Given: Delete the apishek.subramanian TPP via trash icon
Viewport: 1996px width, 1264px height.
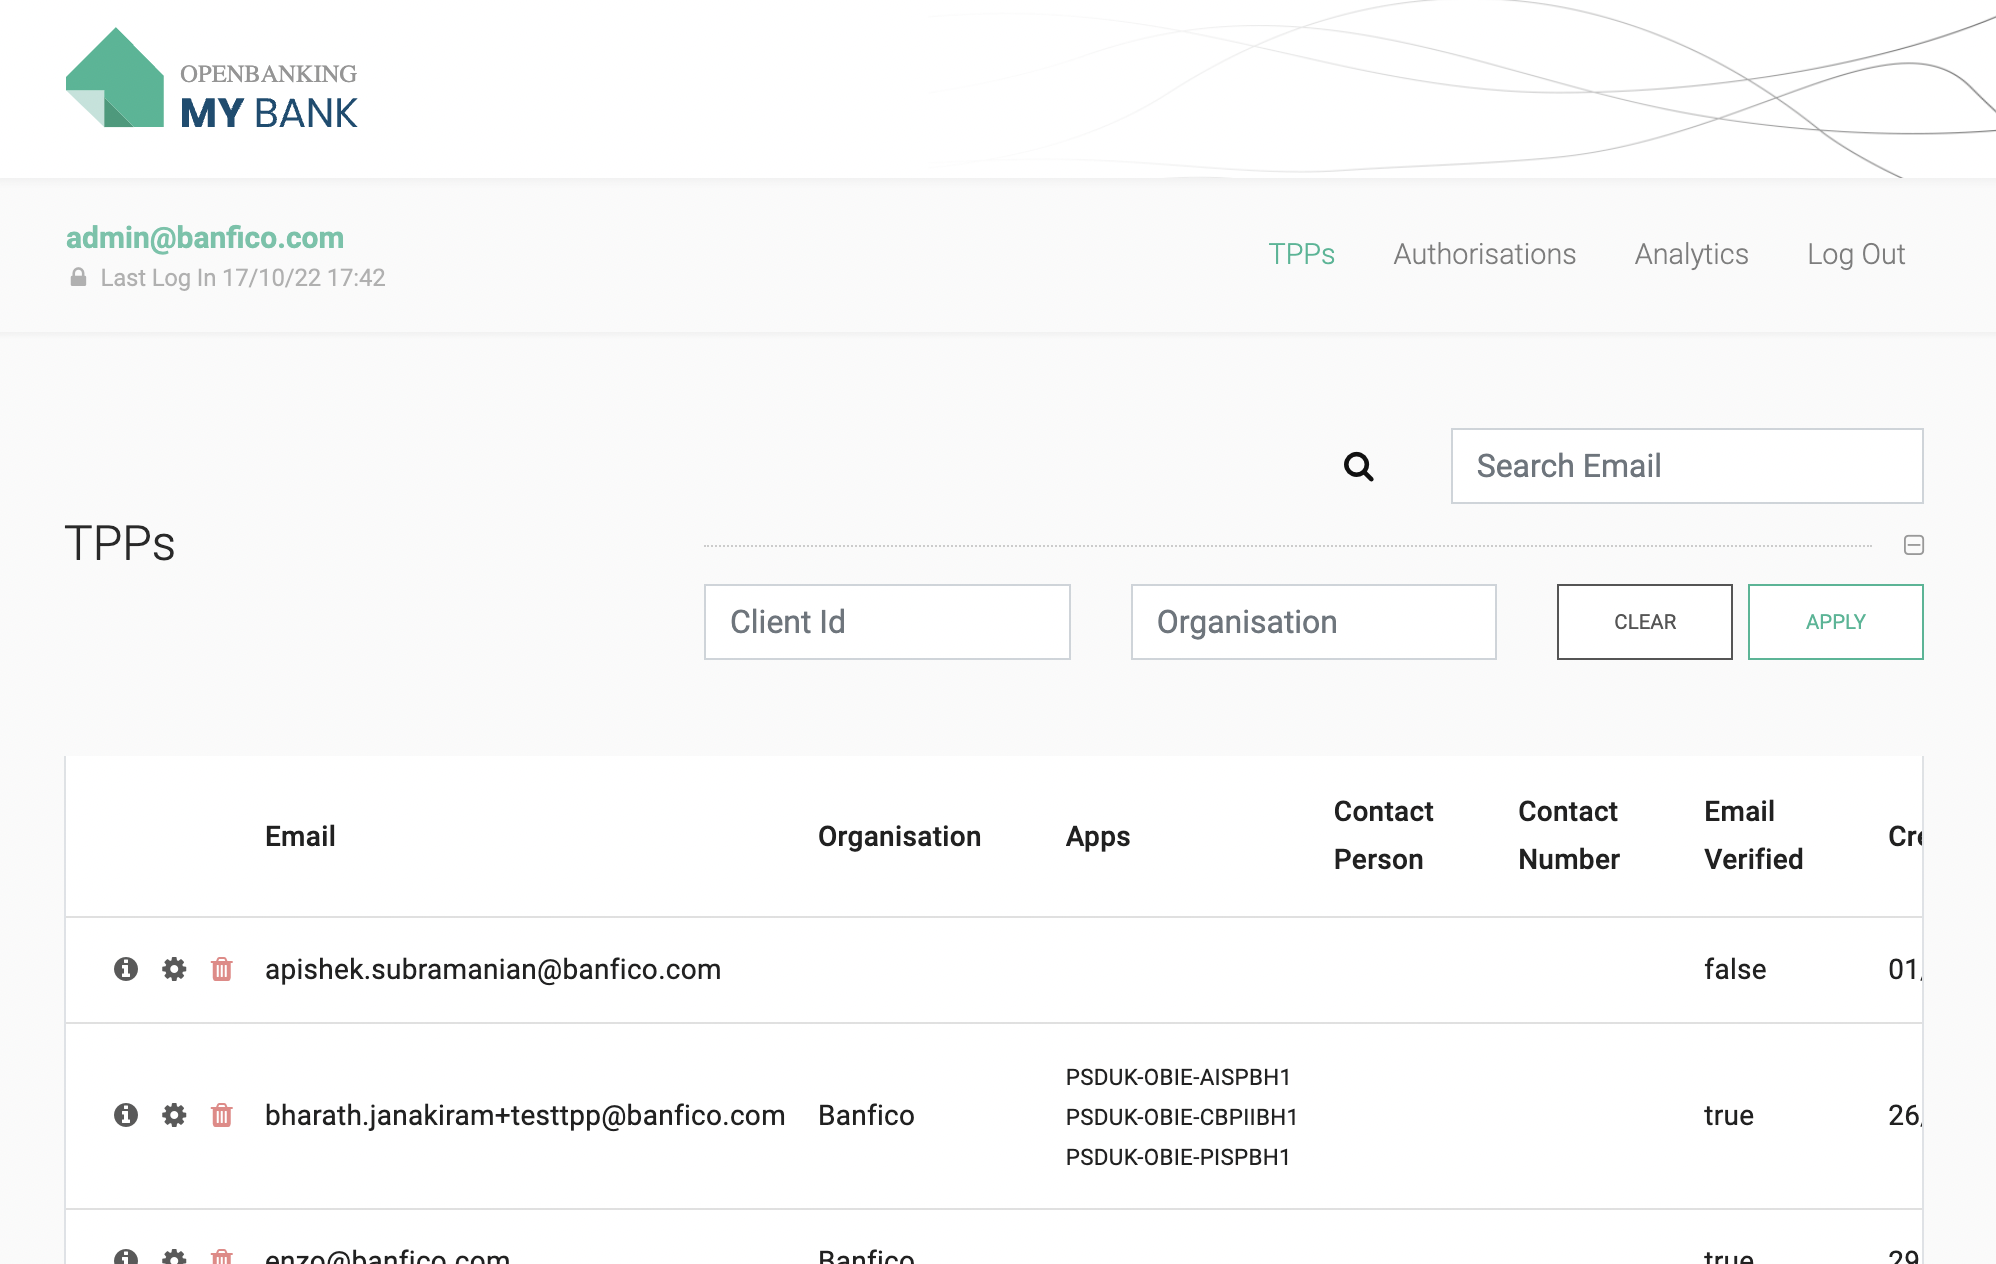Looking at the screenshot, I should click(x=222, y=969).
